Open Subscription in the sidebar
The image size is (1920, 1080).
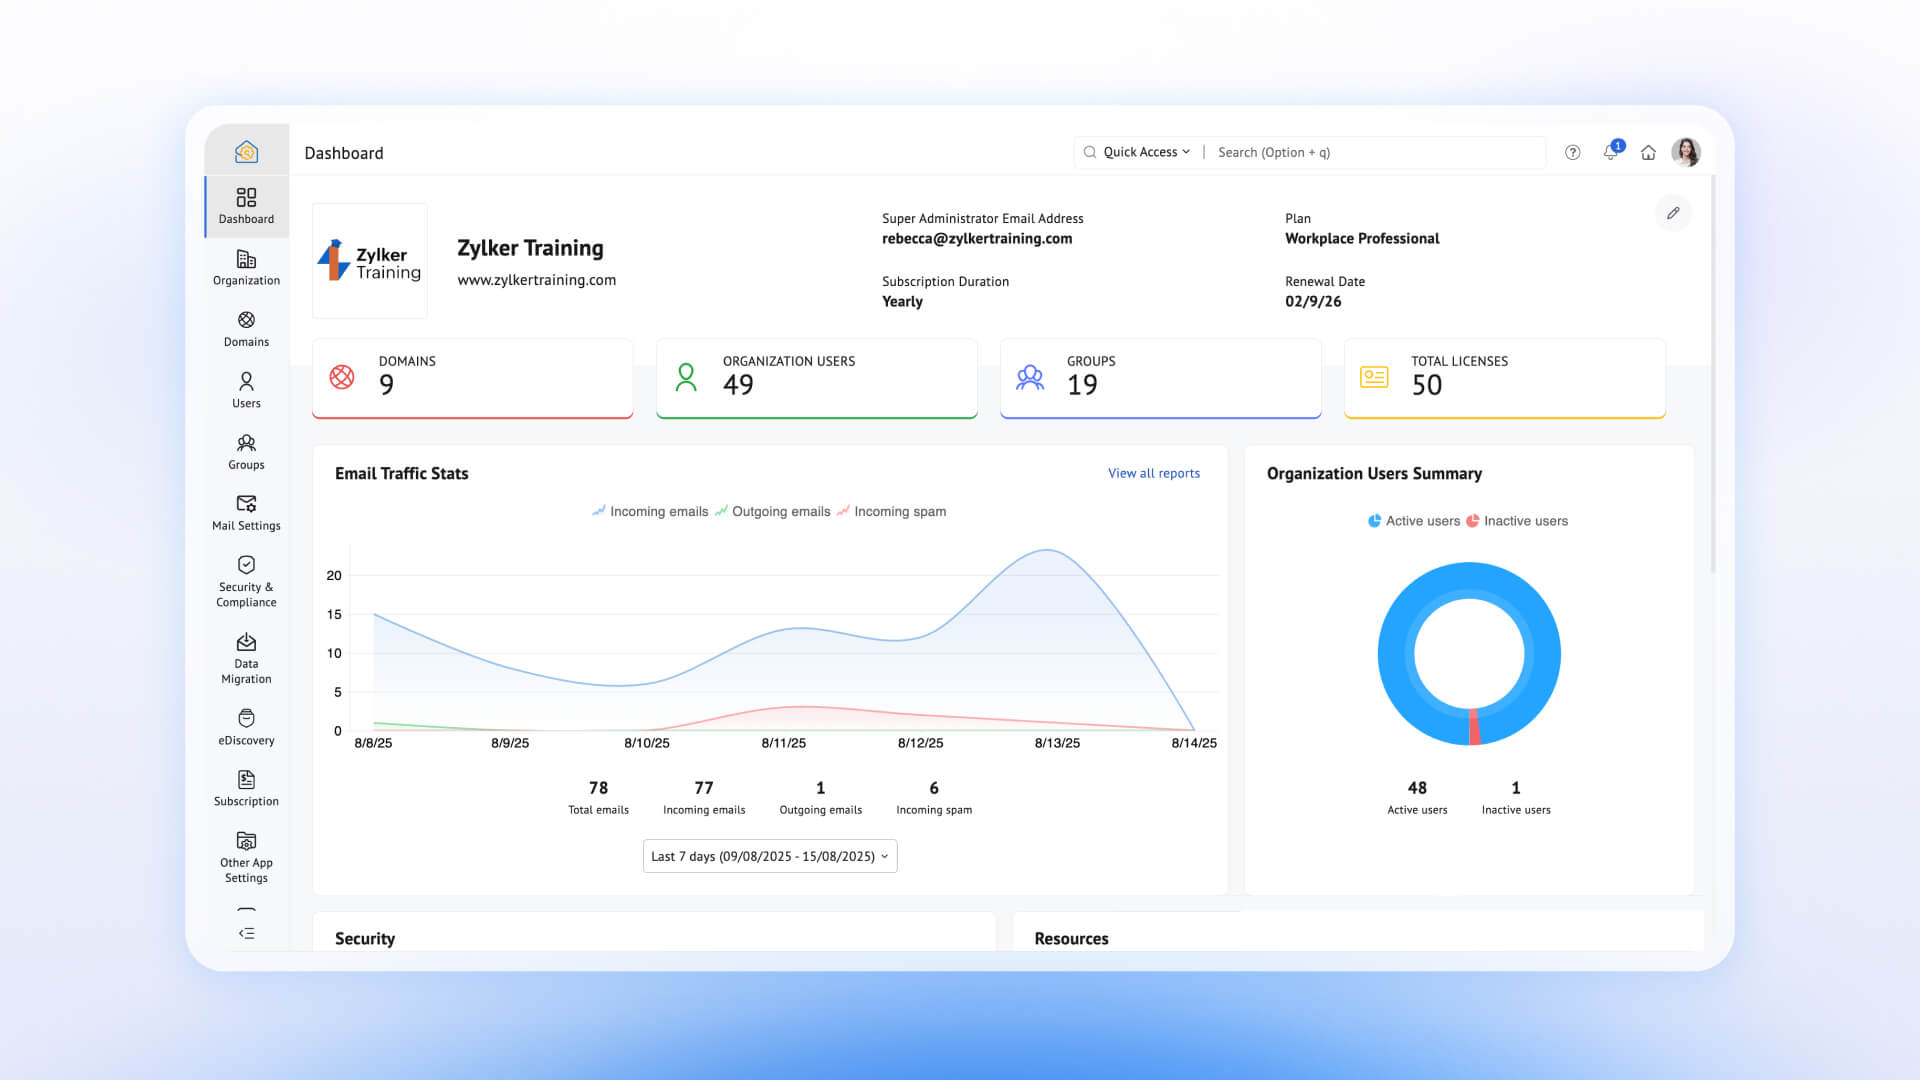coord(246,788)
